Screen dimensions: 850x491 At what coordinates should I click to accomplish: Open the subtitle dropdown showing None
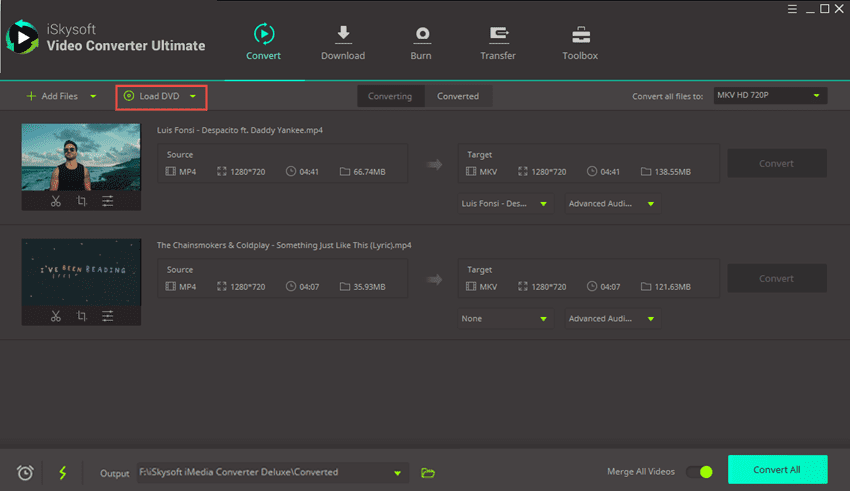click(505, 319)
